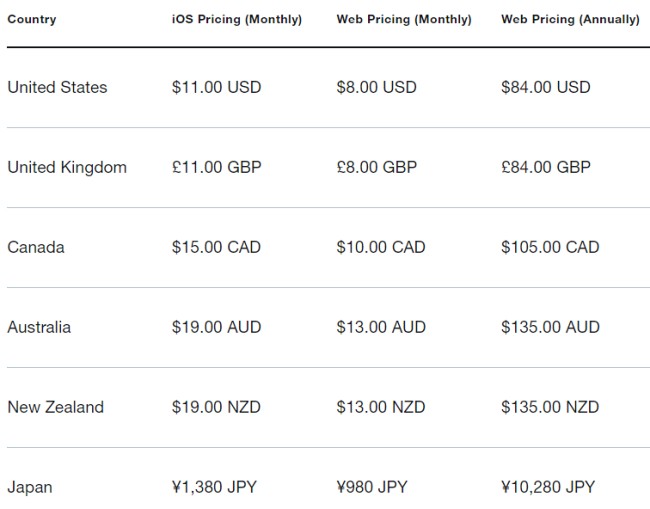Click the Web Pricing (Monthly) header
The width and height of the screenshot is (650, 509).
point(404,19)
